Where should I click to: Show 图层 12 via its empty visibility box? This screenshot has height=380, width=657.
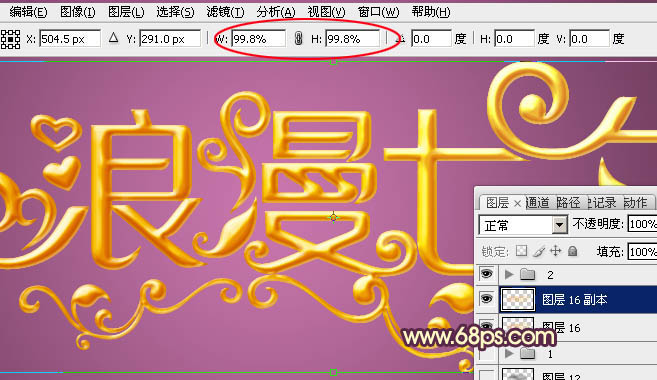point(486,374)
